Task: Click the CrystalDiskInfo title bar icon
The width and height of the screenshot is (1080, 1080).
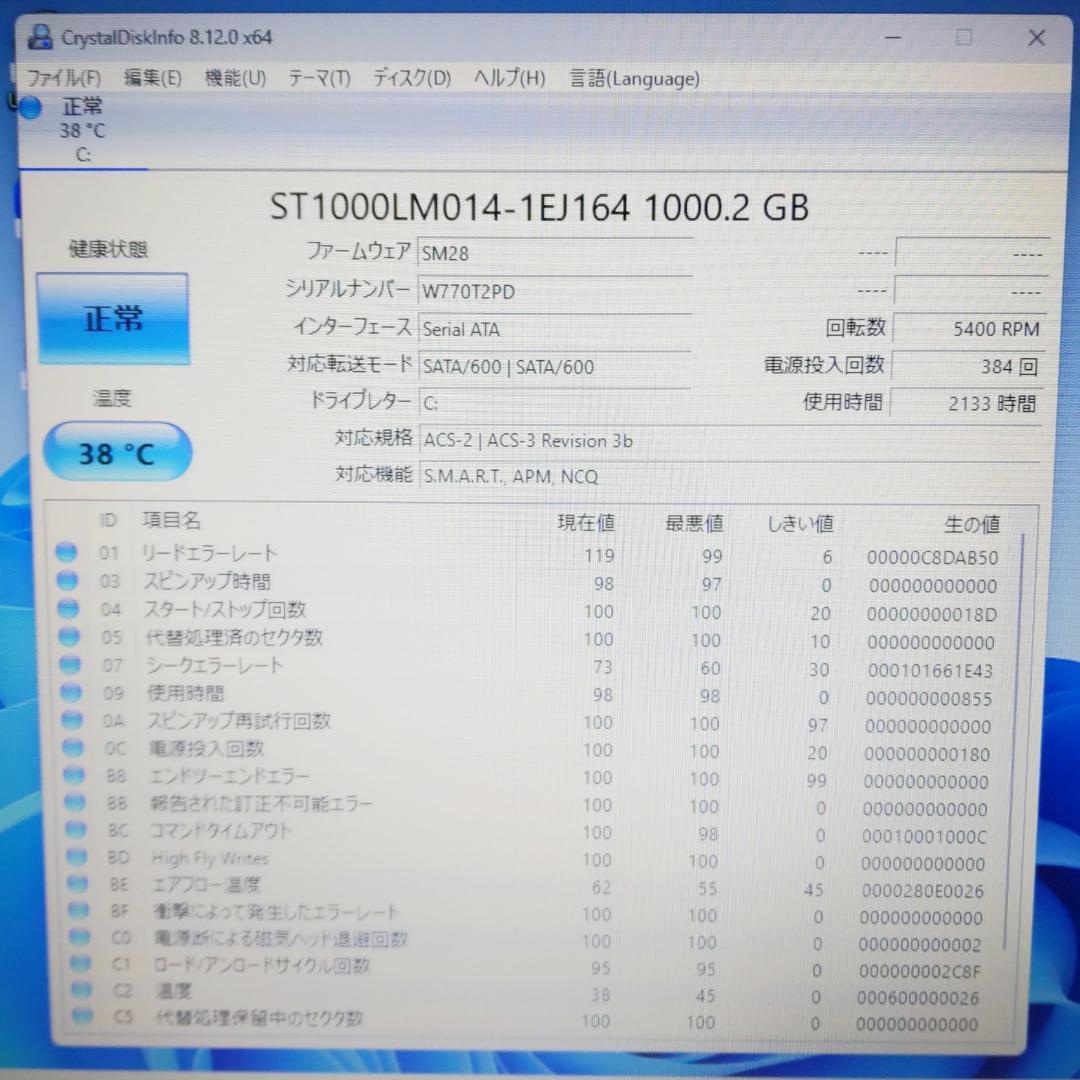Action: [40, 36]
